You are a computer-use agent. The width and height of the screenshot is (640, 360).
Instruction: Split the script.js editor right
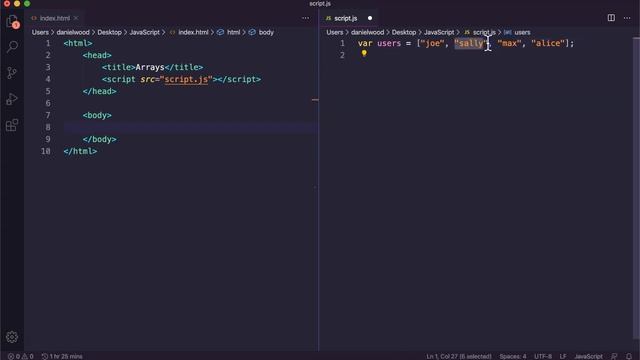611,18
